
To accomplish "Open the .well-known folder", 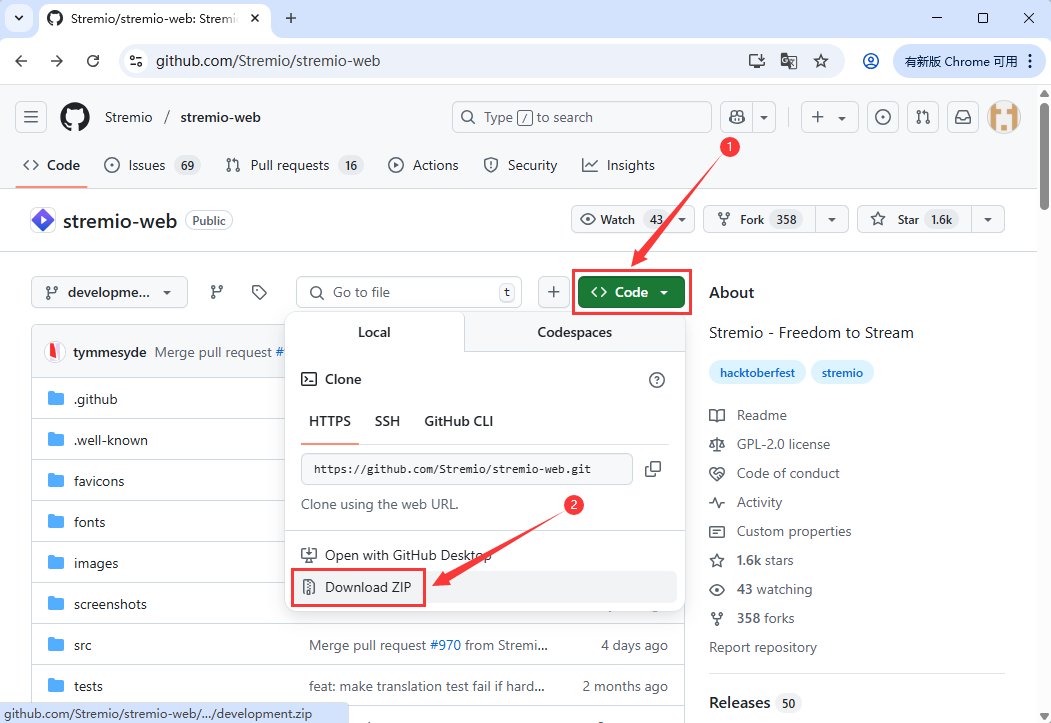I will (x=111, y=440).
